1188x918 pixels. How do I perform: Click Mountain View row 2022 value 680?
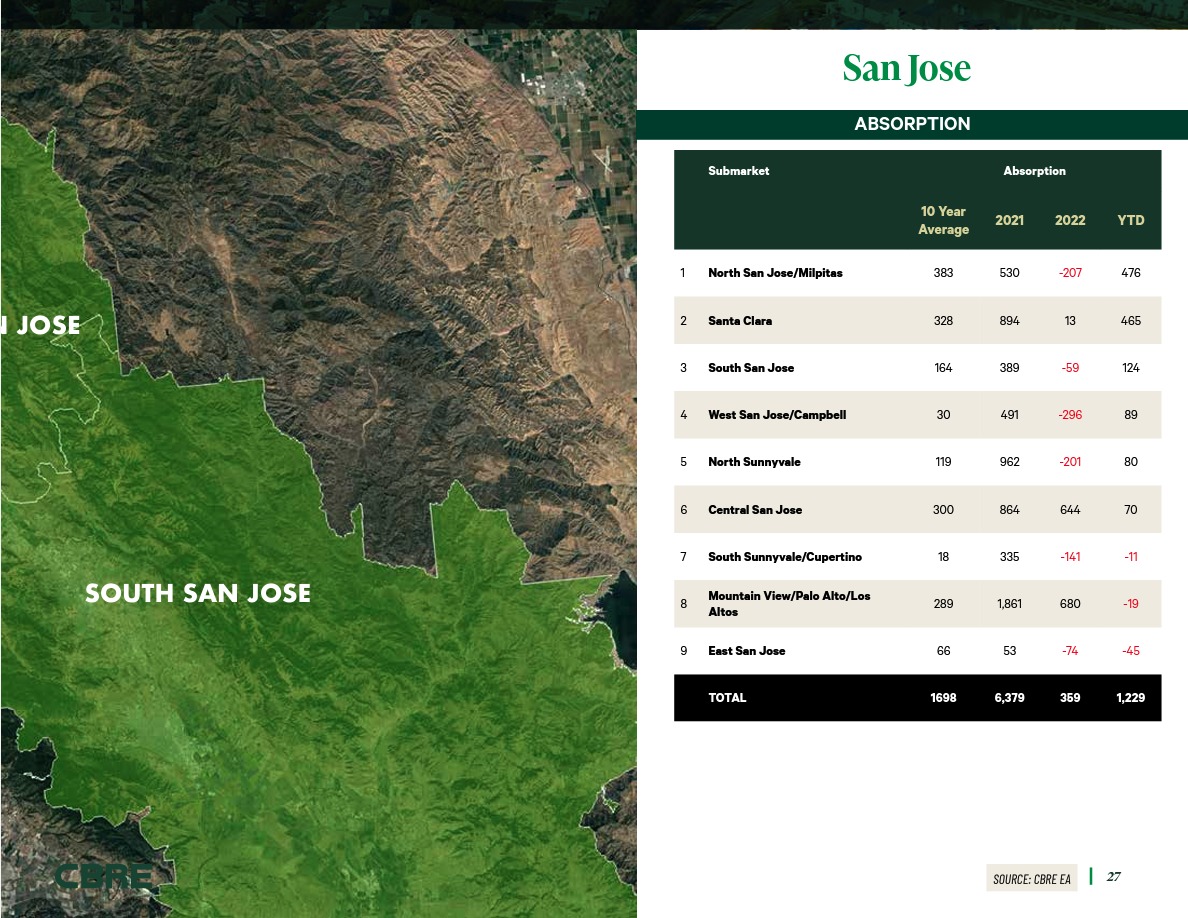(1070, 604)
